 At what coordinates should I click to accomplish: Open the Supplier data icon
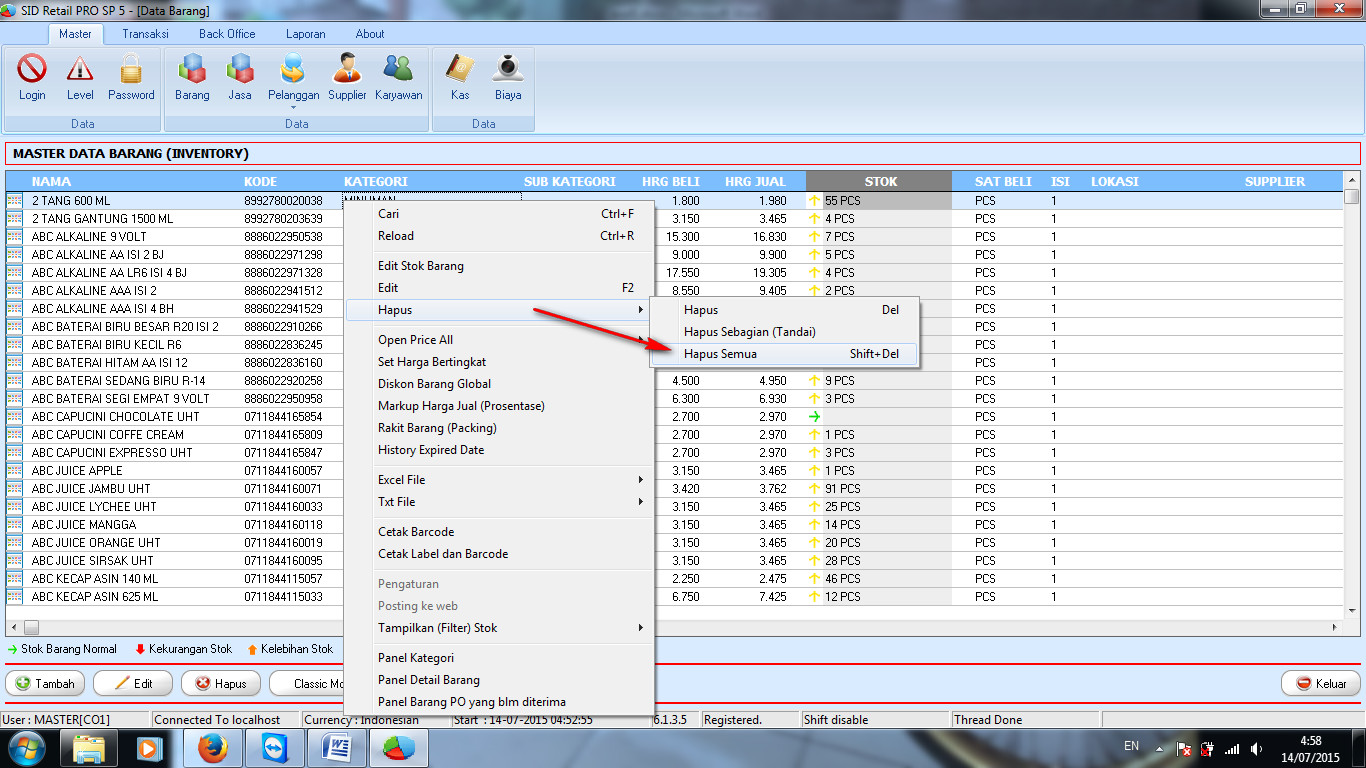coord(347,75)
